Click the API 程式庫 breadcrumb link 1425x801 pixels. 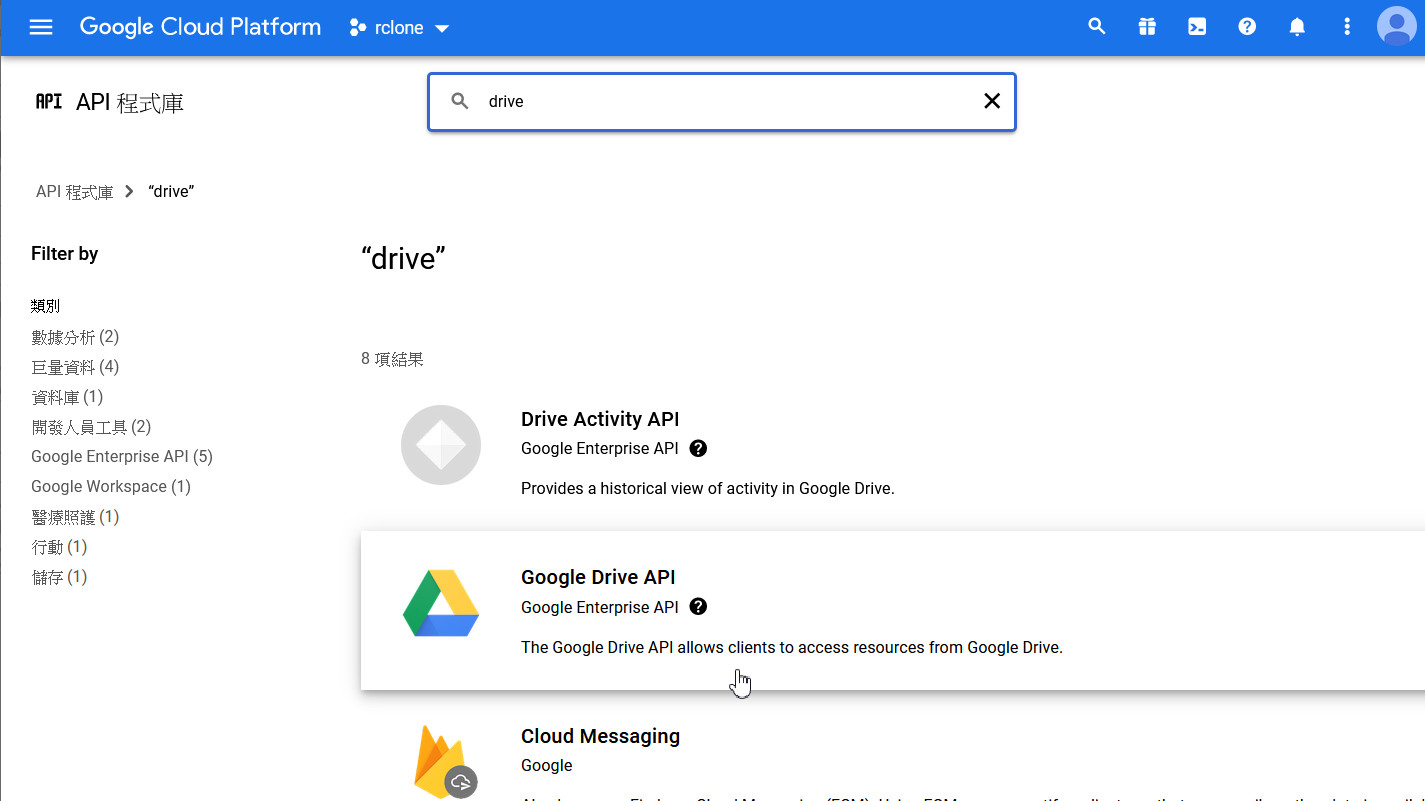pyautogui.click(x=75, y=192)
